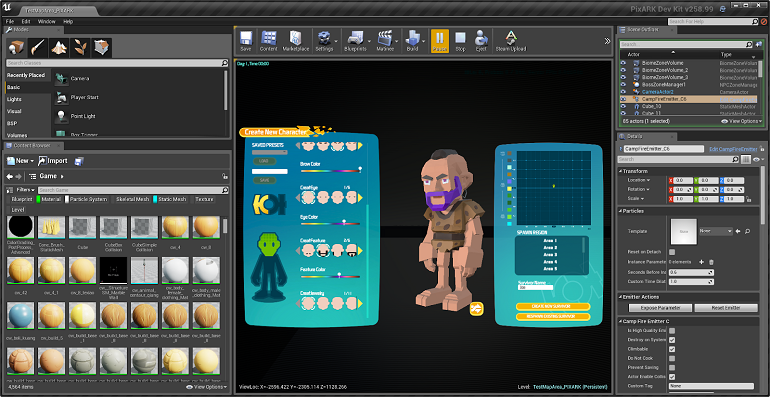770x397 pixels.
Task: Add instance parameter element plus icon
Action: (701, 262)
